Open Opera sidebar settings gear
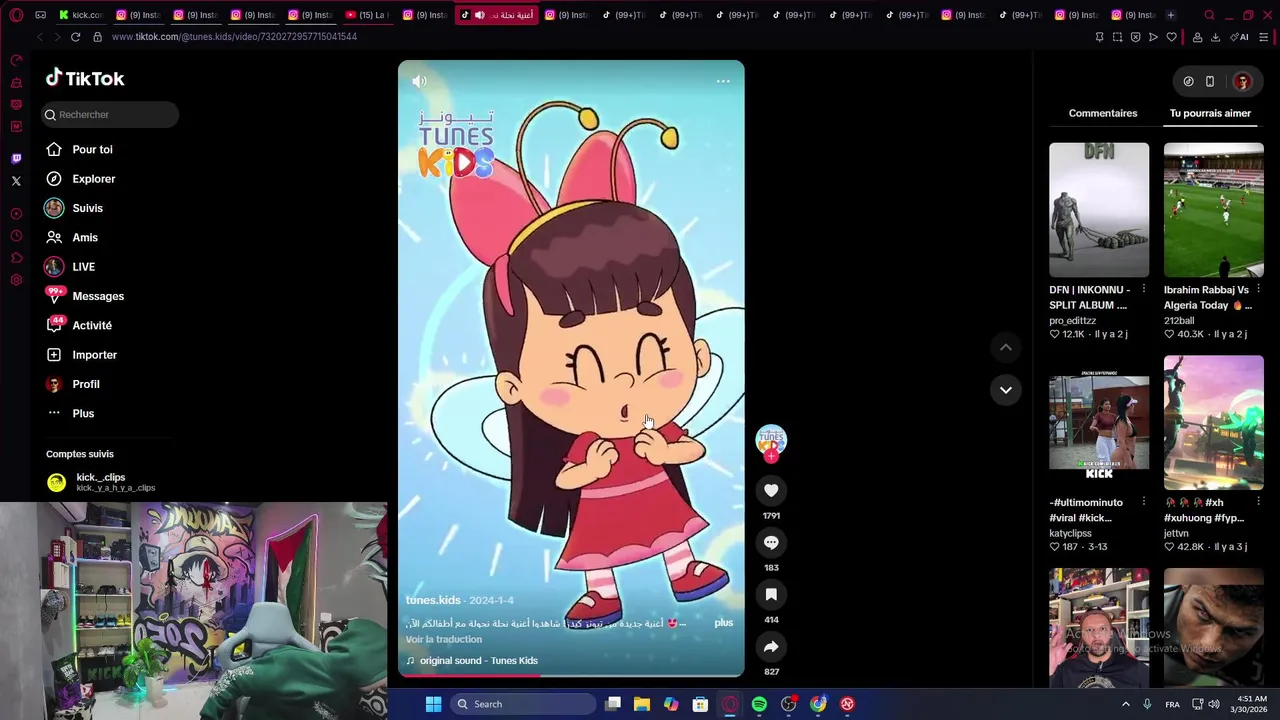 (16, 280)
